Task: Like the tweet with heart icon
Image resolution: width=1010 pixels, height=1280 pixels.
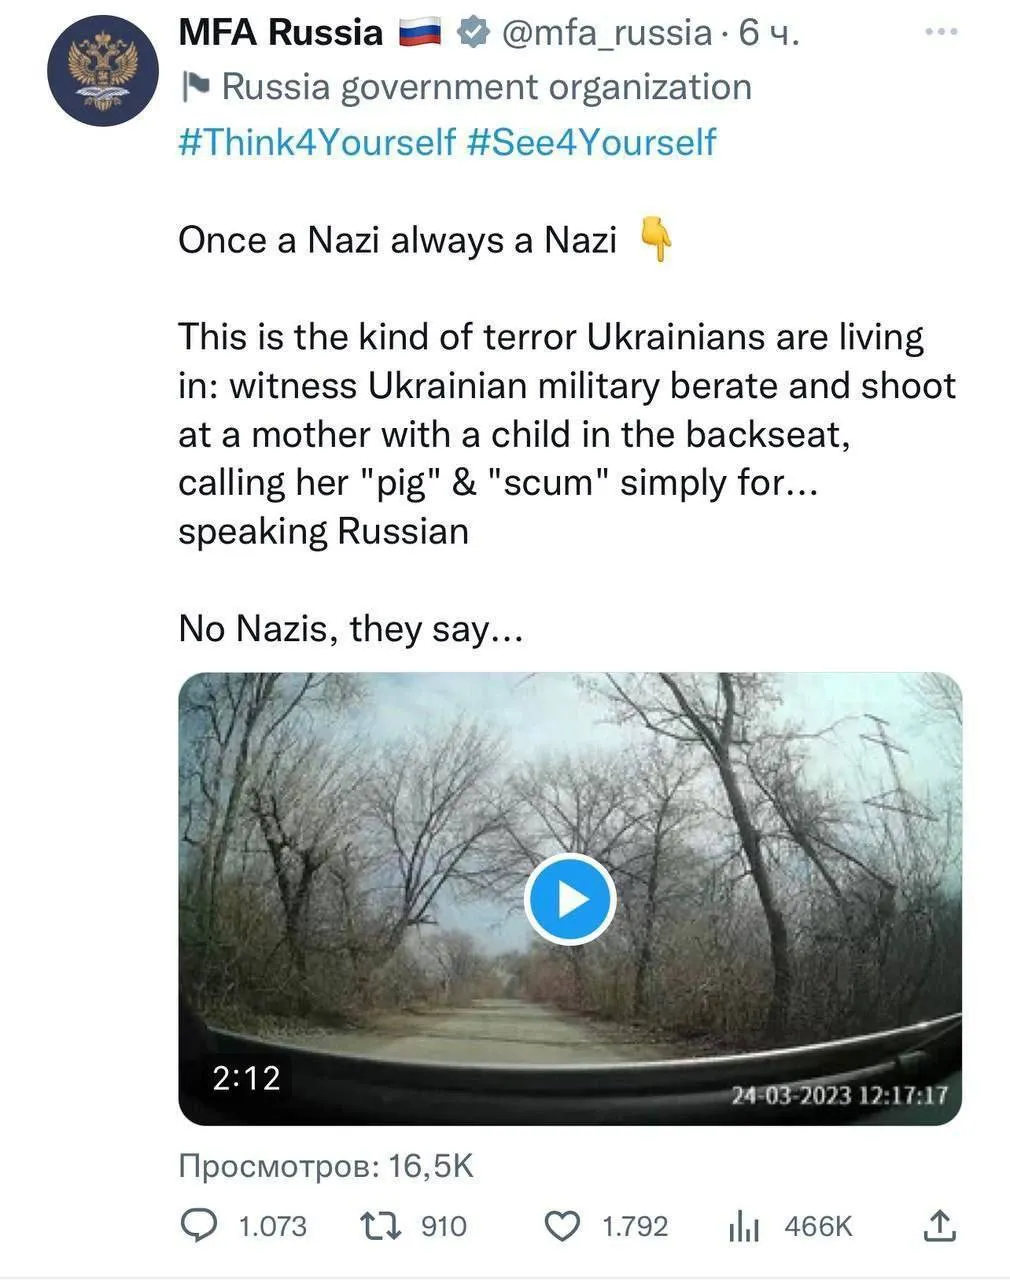Action: click(564, 1225)
